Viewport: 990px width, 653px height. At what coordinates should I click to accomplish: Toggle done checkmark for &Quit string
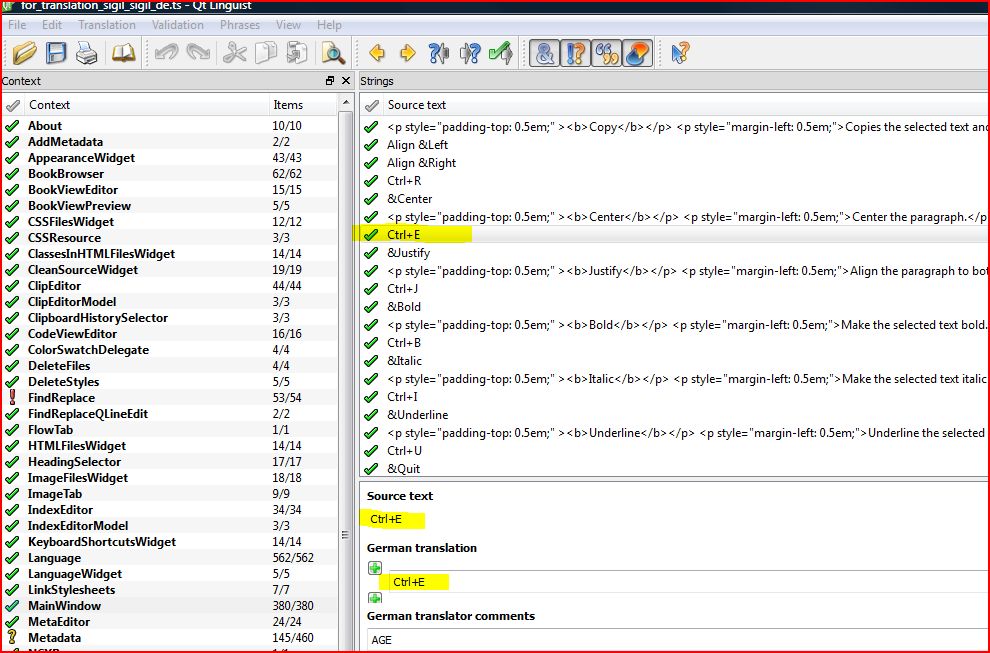tap(371, 469)
